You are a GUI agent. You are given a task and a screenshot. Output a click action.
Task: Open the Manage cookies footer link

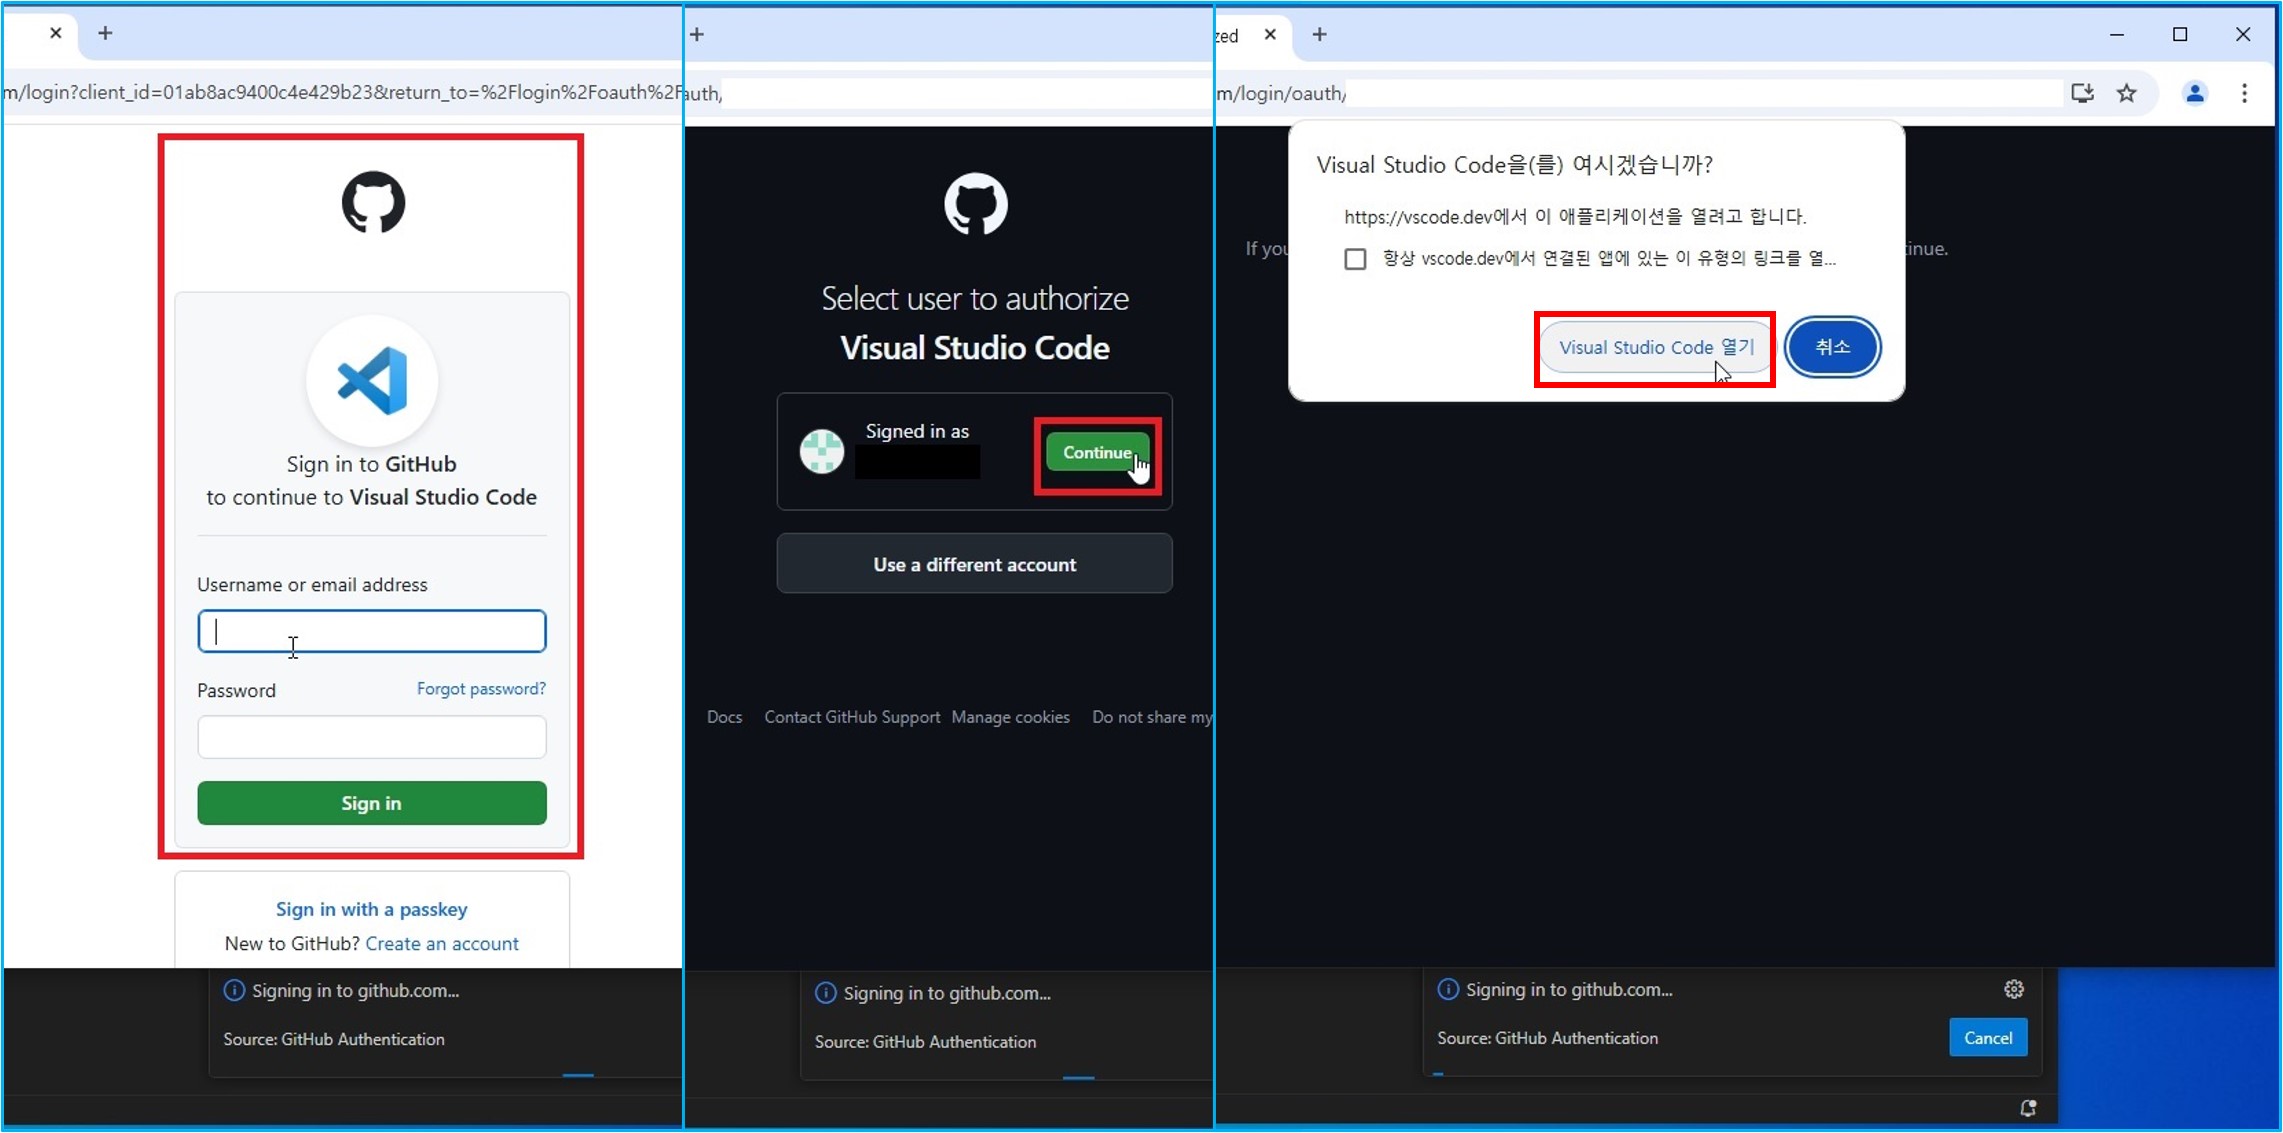tap(1010, 717)
